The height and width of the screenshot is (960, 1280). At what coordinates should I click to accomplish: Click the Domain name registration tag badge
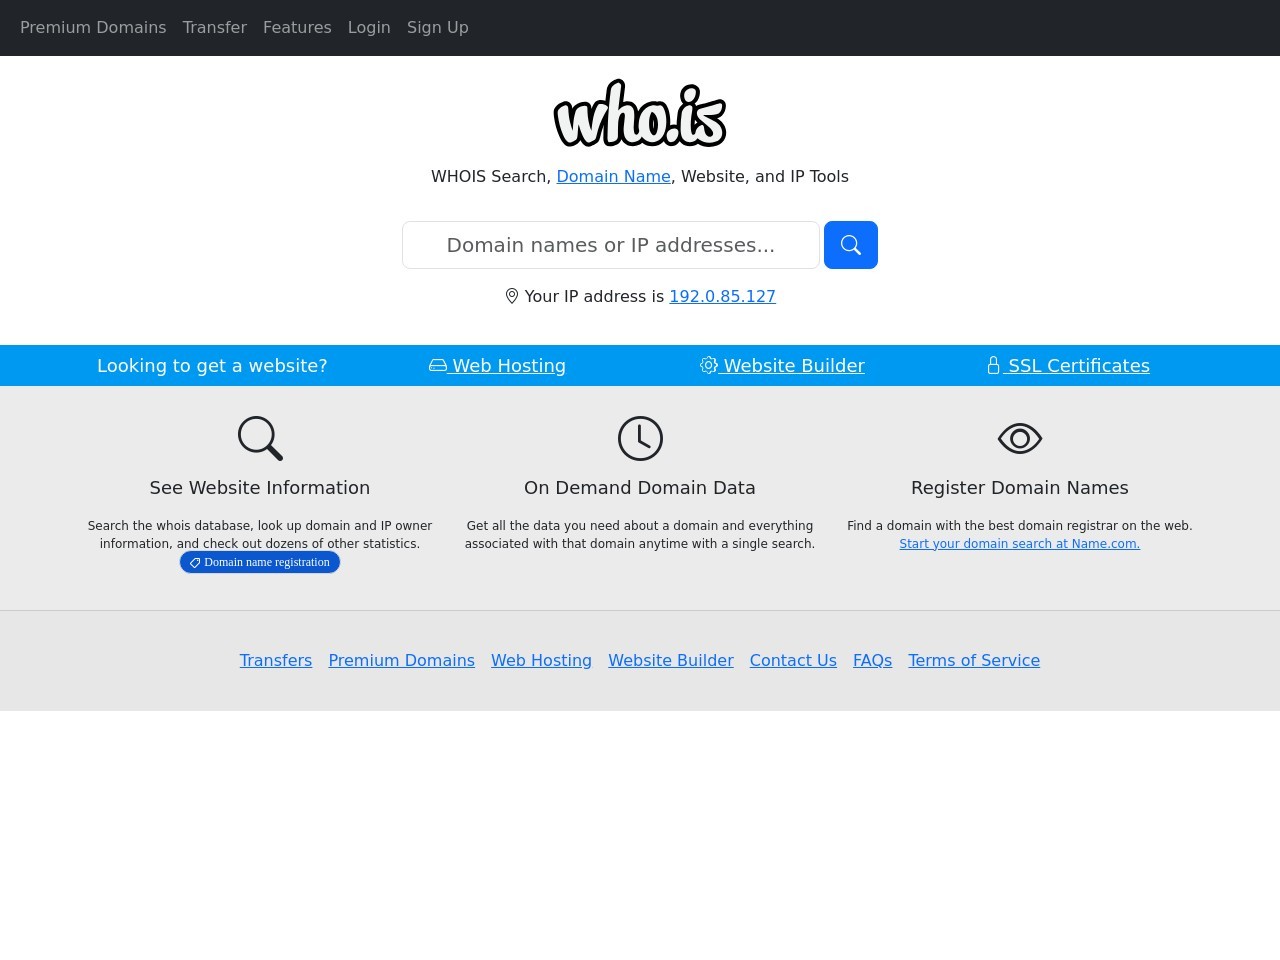coord(260,562)
